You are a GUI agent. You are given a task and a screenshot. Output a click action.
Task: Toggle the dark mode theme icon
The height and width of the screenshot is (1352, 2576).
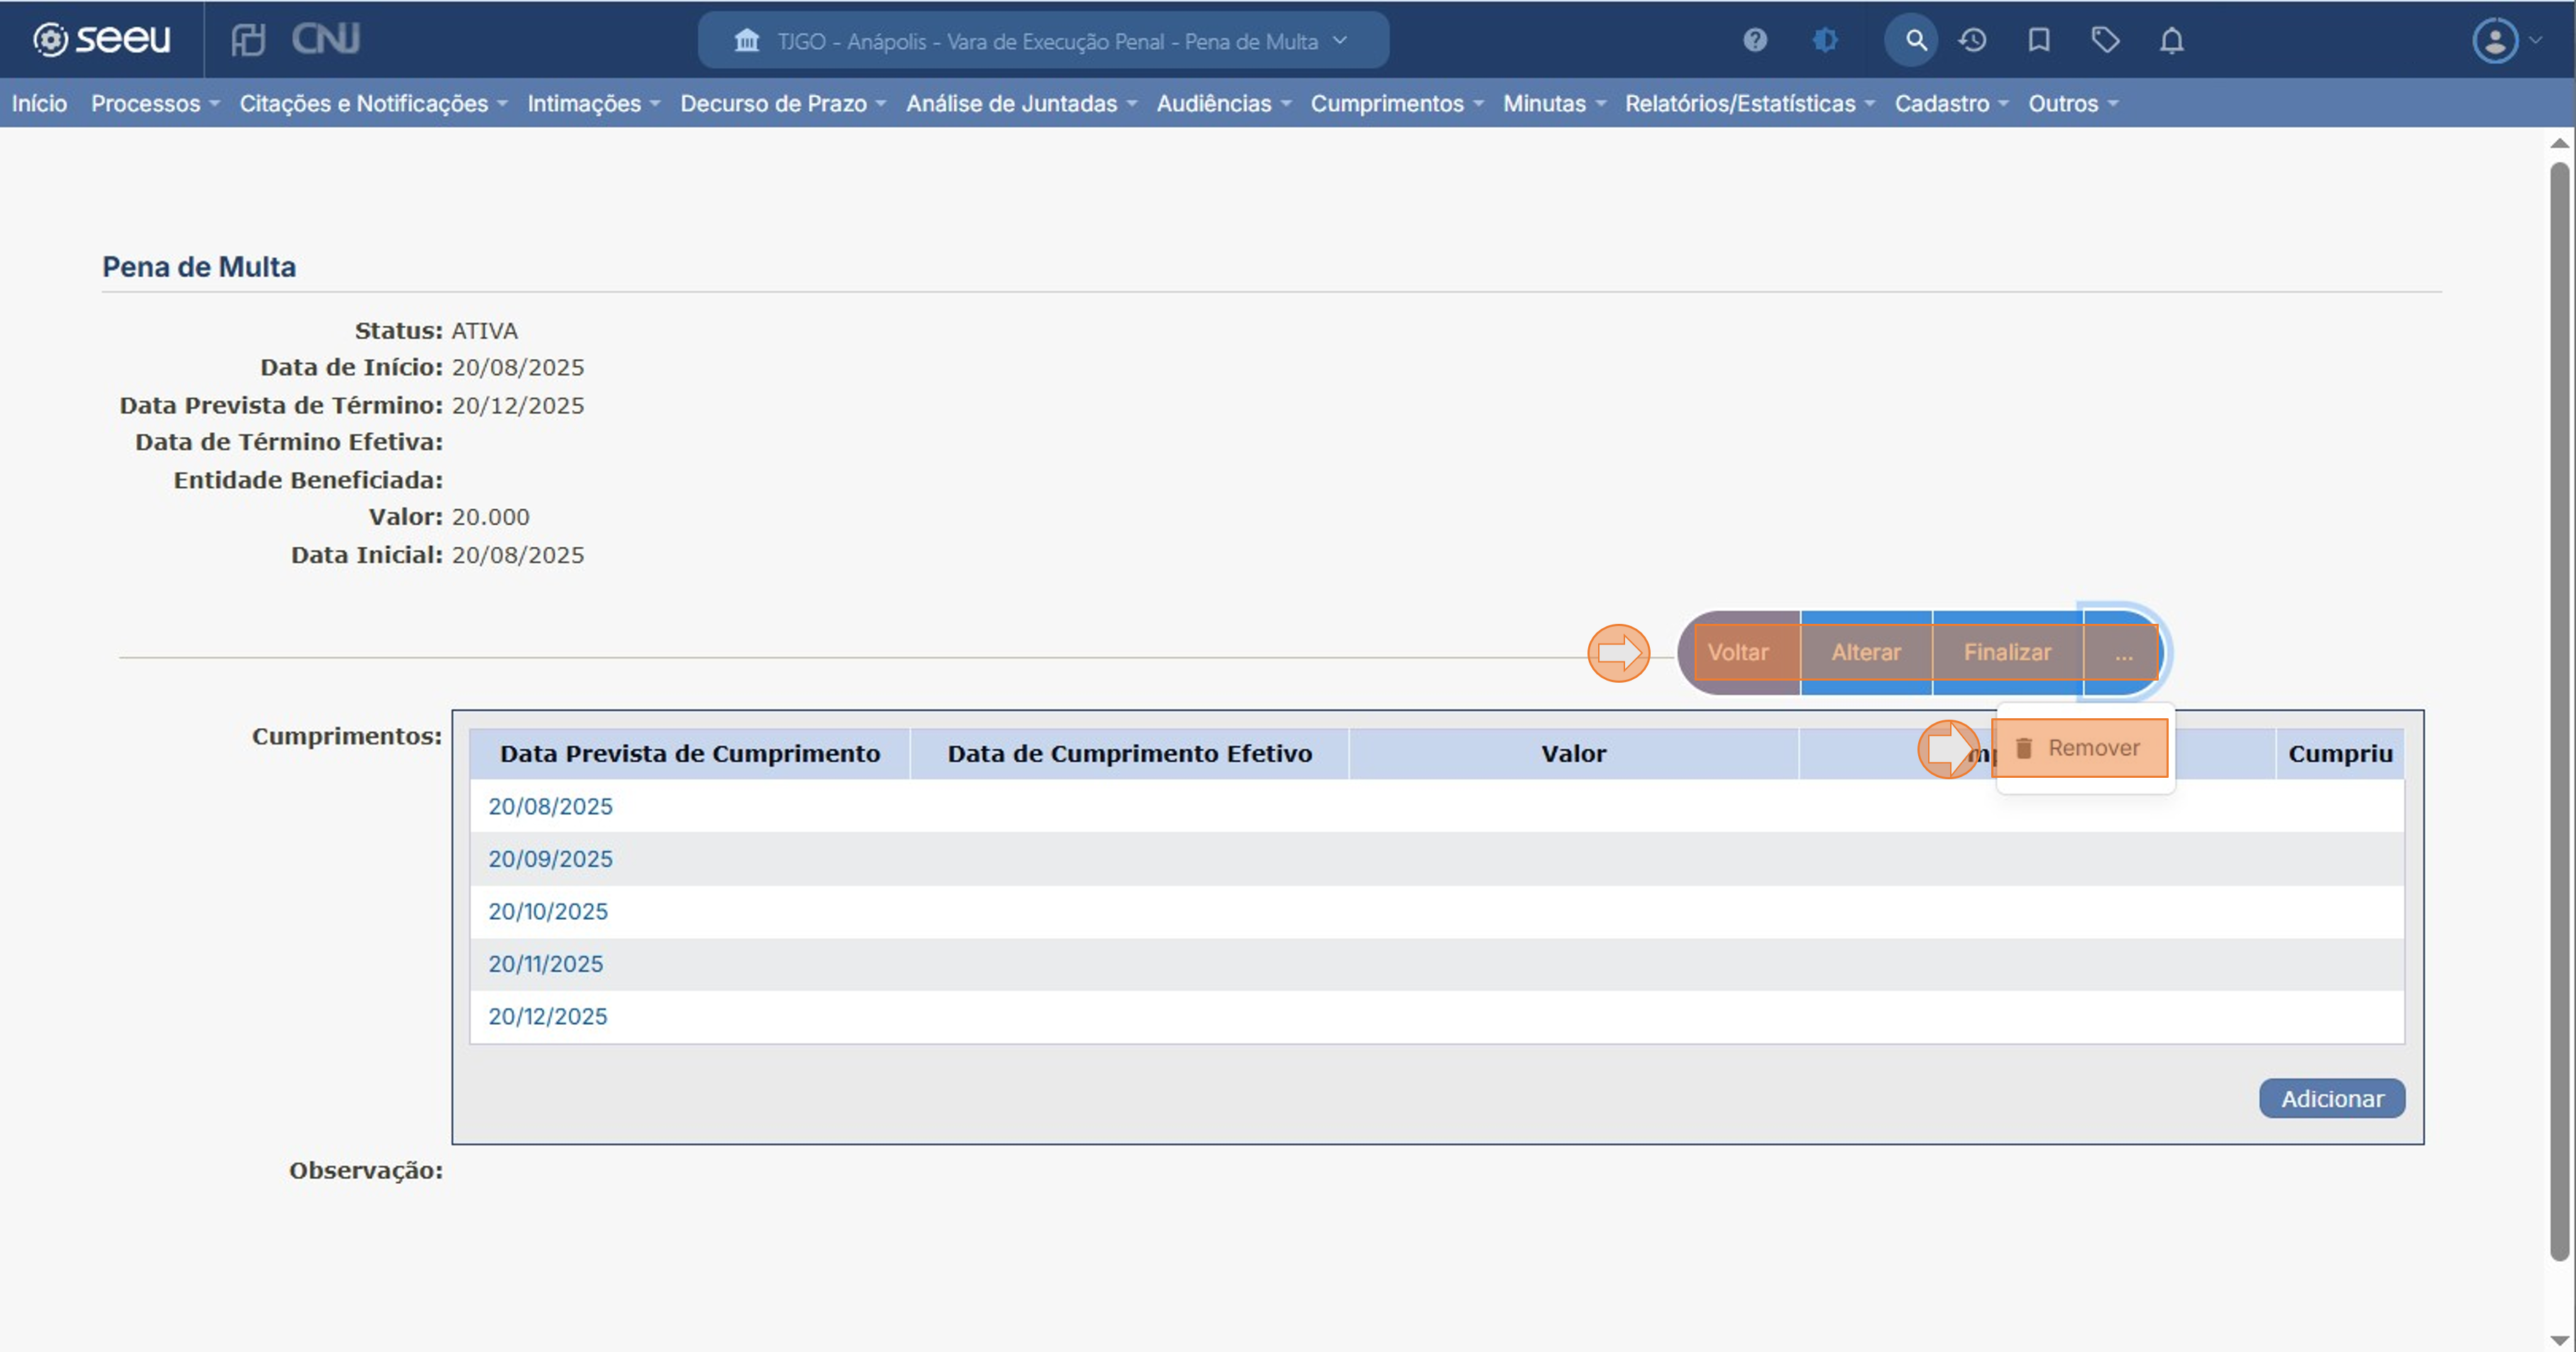1825,40
